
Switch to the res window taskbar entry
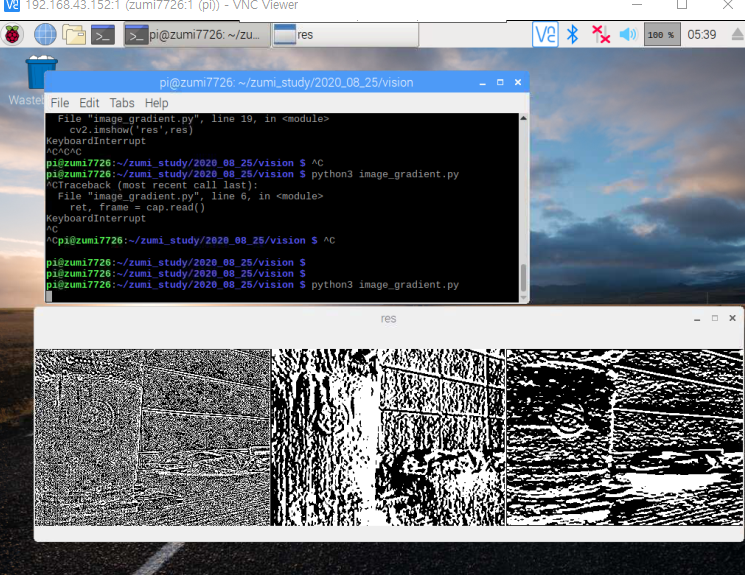click(x=345, y=35)
